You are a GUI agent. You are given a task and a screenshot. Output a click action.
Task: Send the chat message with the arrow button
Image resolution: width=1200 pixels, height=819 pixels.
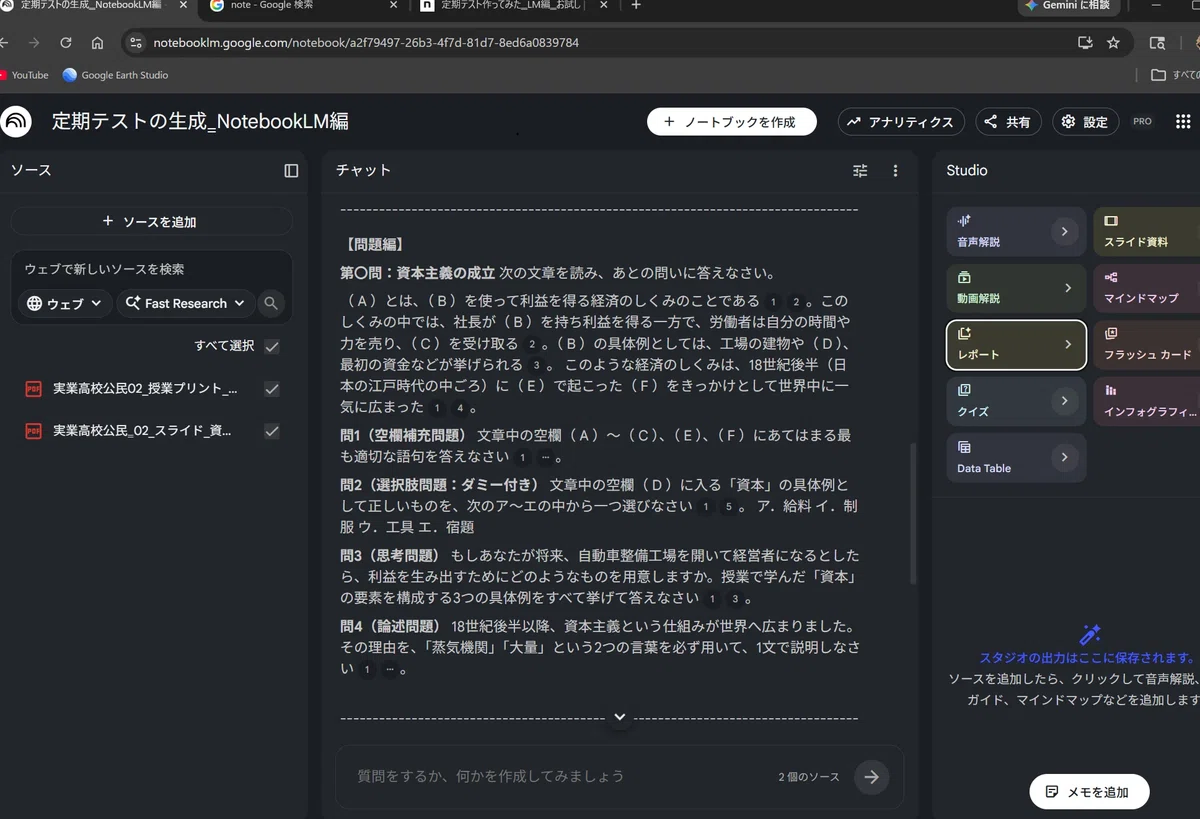pyautogui.click(x=872, y=777)
